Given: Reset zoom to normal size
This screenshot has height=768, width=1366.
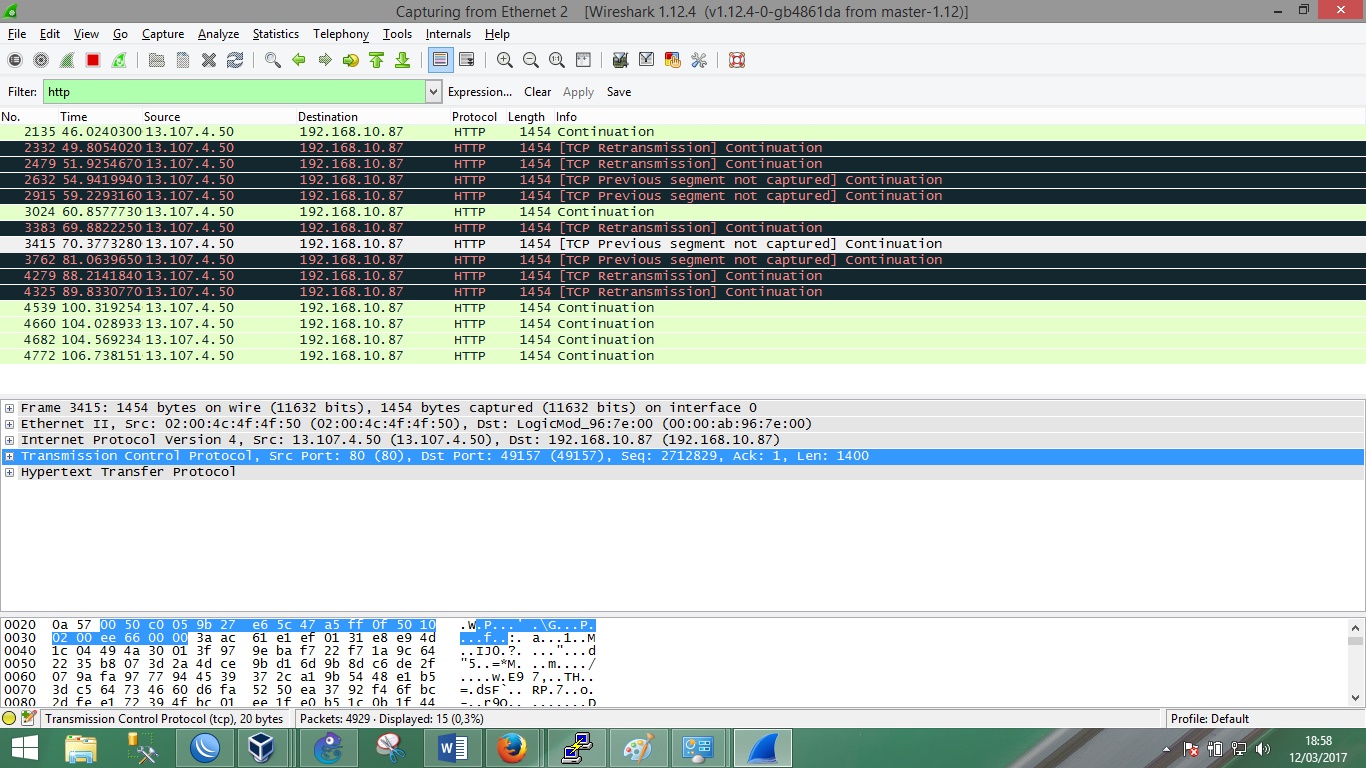Looking at the screenshot, I should coord(557,60).
